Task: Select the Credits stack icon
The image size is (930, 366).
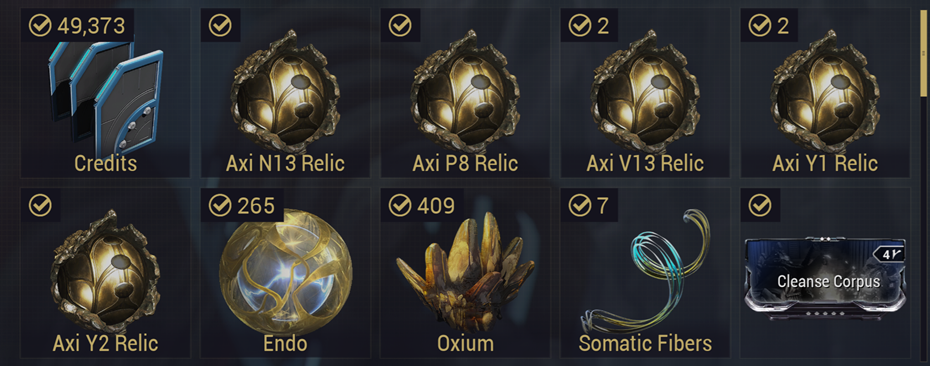Action: [x=105, y=97]
